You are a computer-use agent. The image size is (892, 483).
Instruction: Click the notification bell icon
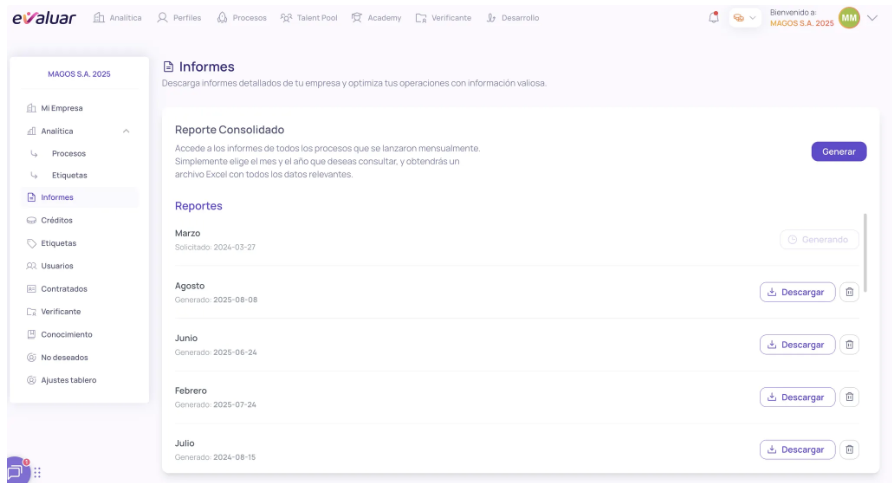pos(713,17)
